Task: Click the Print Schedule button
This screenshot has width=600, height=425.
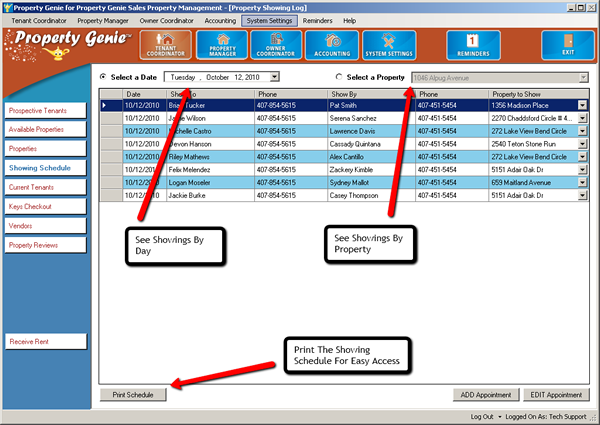Action: click(x=133, y=395)
